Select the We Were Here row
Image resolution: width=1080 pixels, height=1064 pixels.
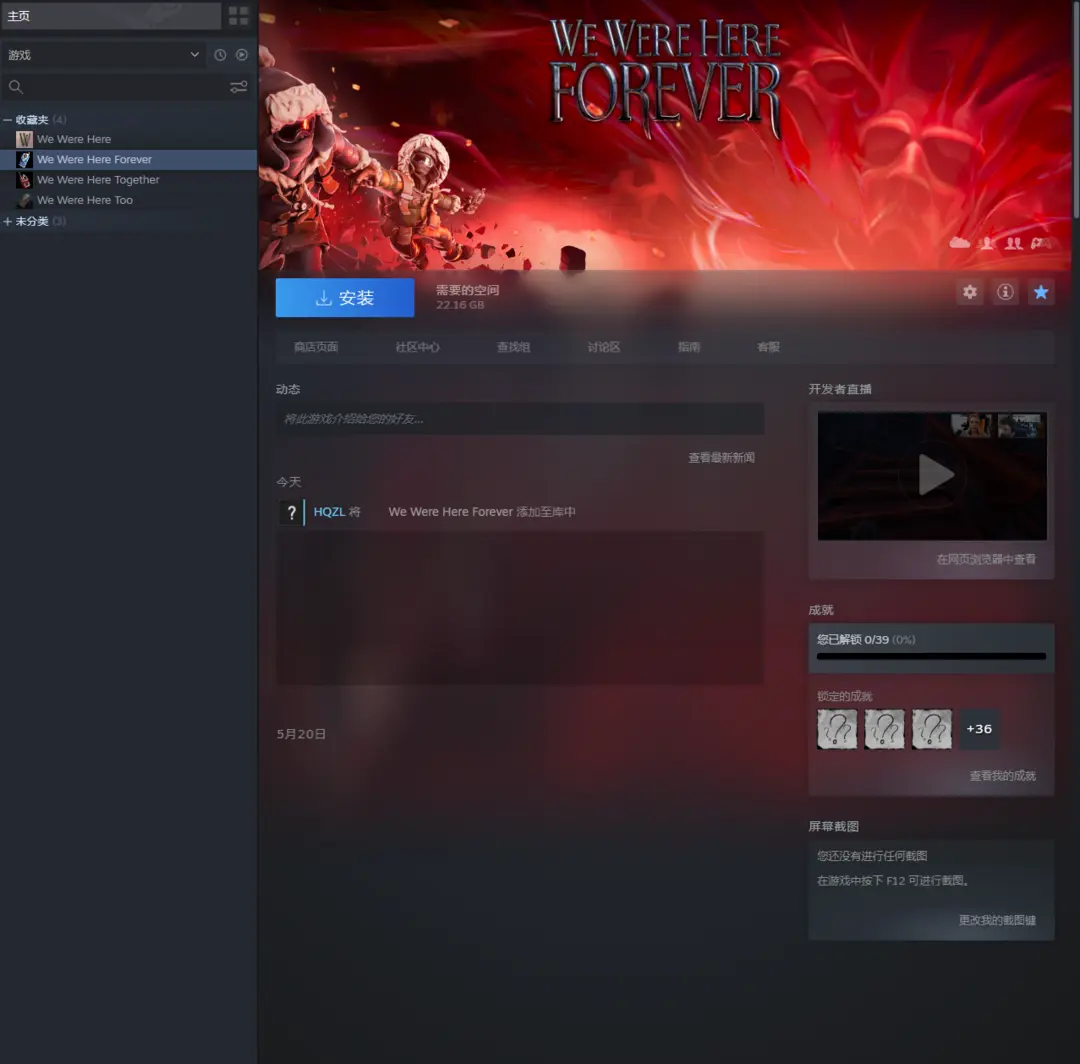[129, 139]
